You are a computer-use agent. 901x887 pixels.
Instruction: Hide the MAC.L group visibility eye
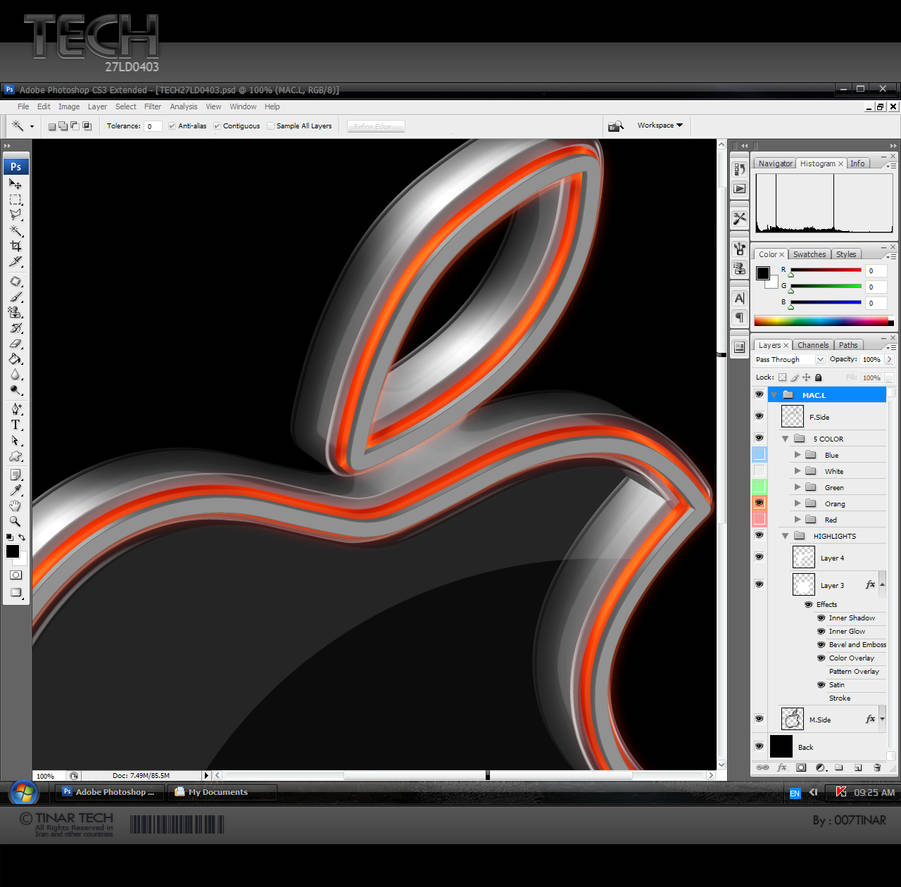point(759,395)
